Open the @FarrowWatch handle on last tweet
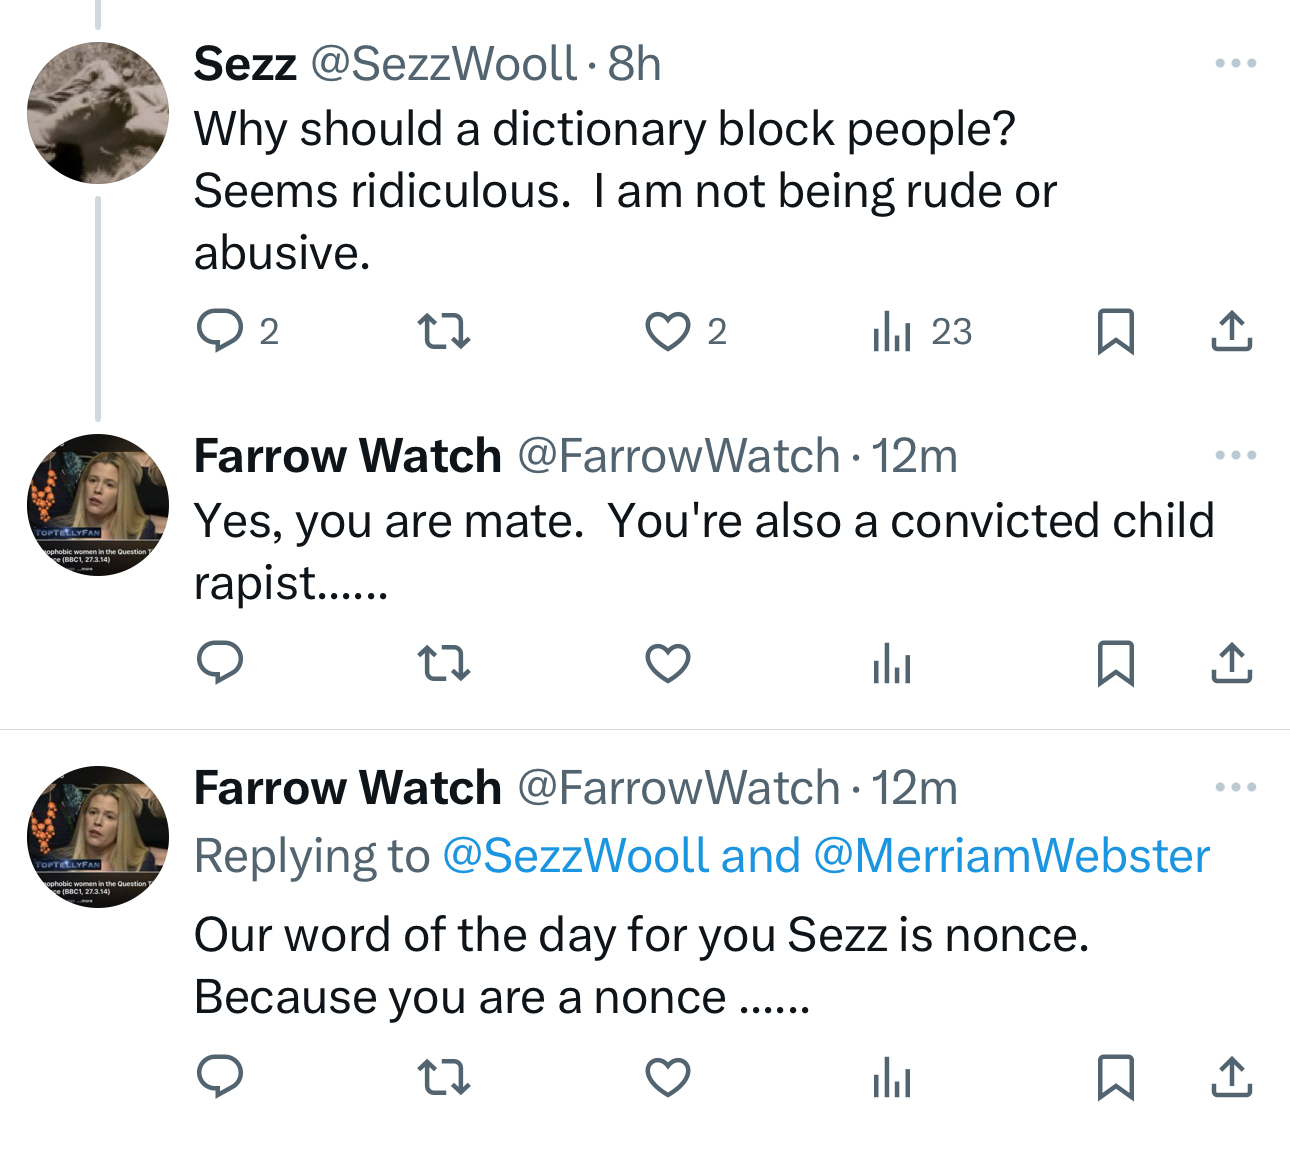This screenshot has width=1290, height=1151. click(678, 788)
